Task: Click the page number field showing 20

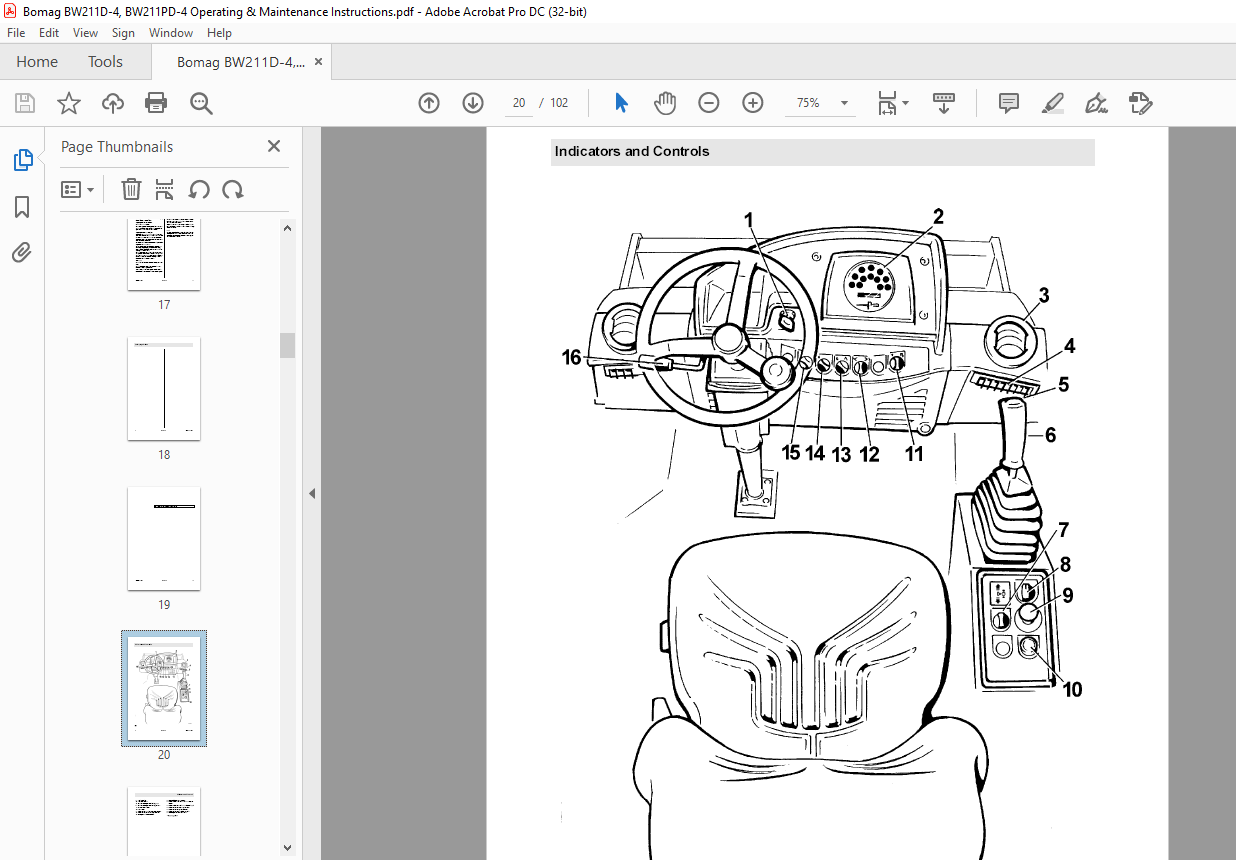Action: [x=519, y=103]
